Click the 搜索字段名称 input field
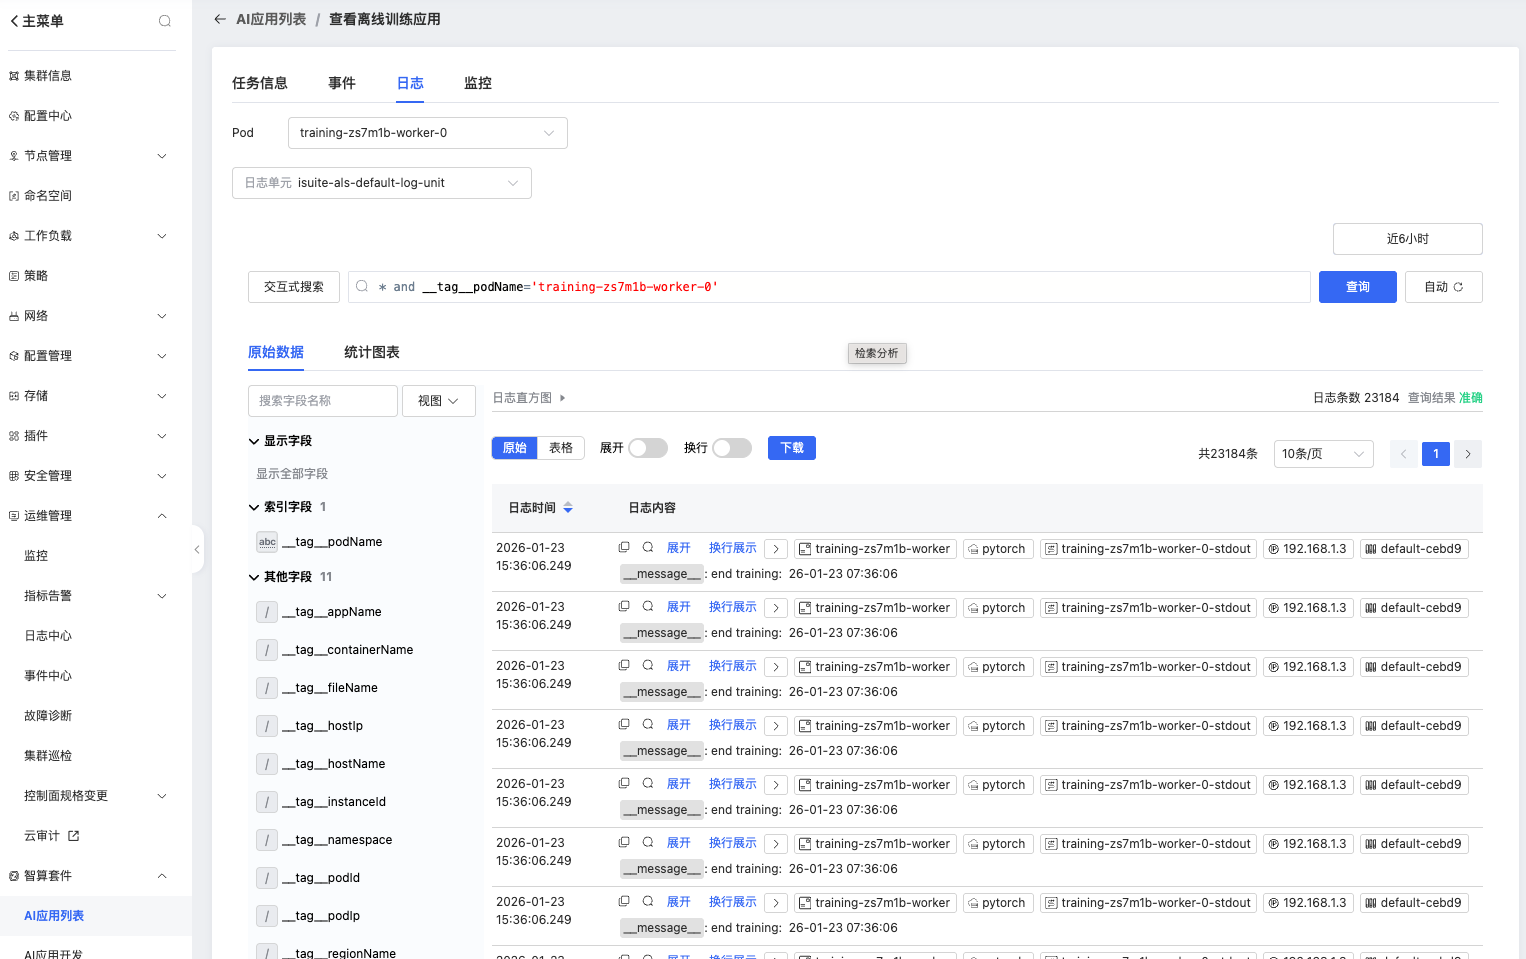The width and height of the screenshot is (1526, 959). [322, 401]
